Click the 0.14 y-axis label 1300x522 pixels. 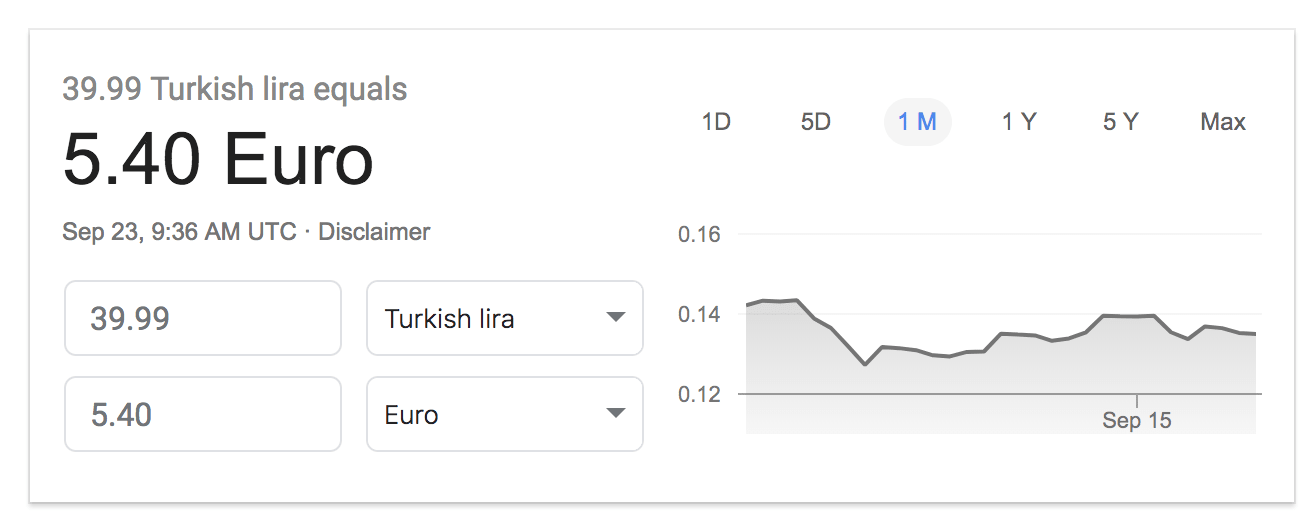point(699,315)
